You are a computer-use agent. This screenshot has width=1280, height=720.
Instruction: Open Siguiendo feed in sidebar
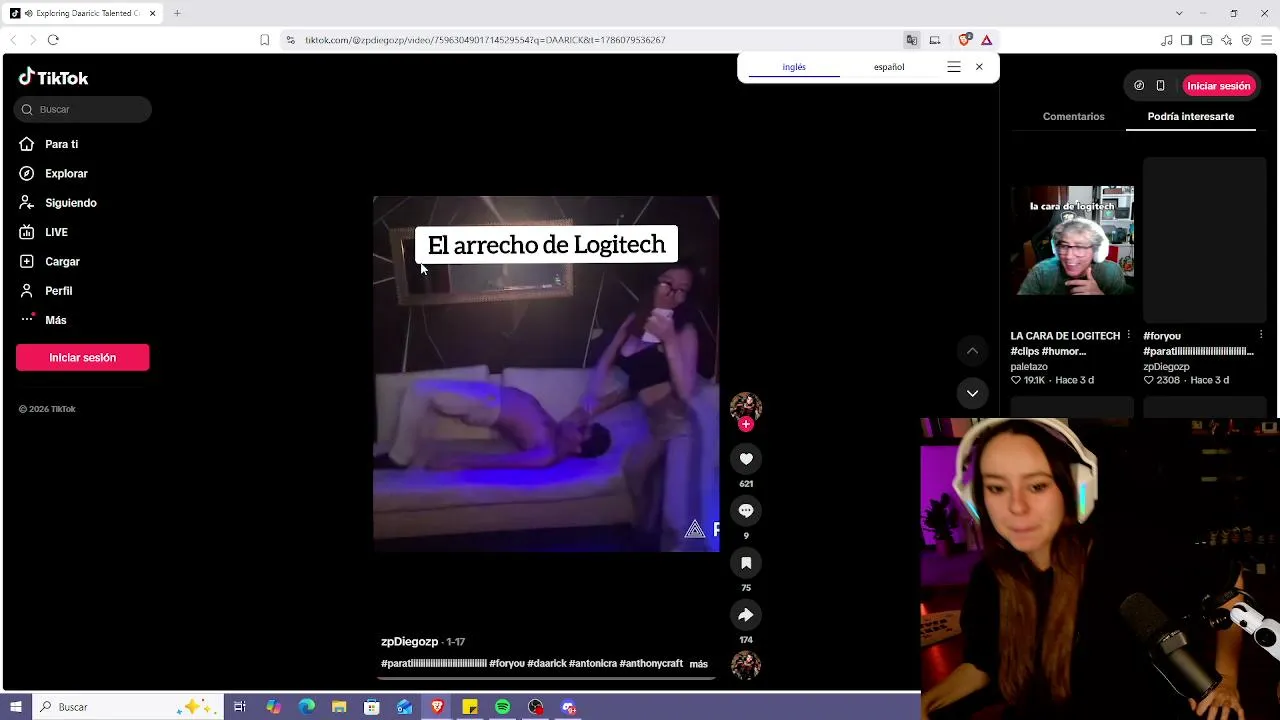(57, 203)
